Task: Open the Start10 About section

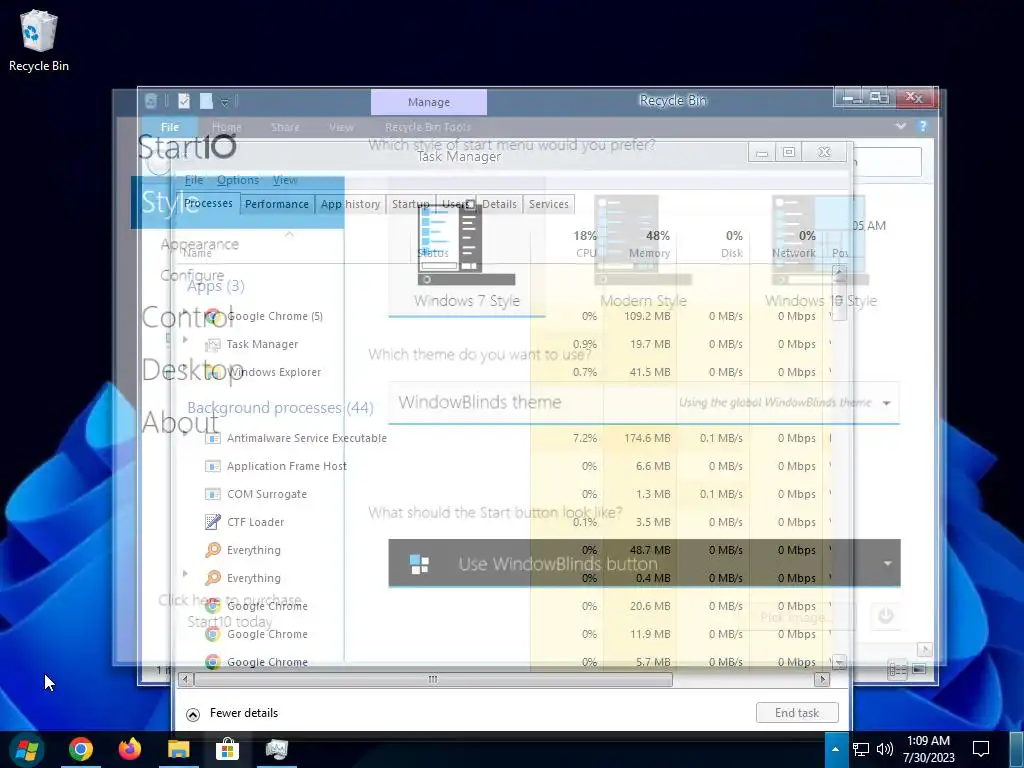Action: (x=180, y=423)
